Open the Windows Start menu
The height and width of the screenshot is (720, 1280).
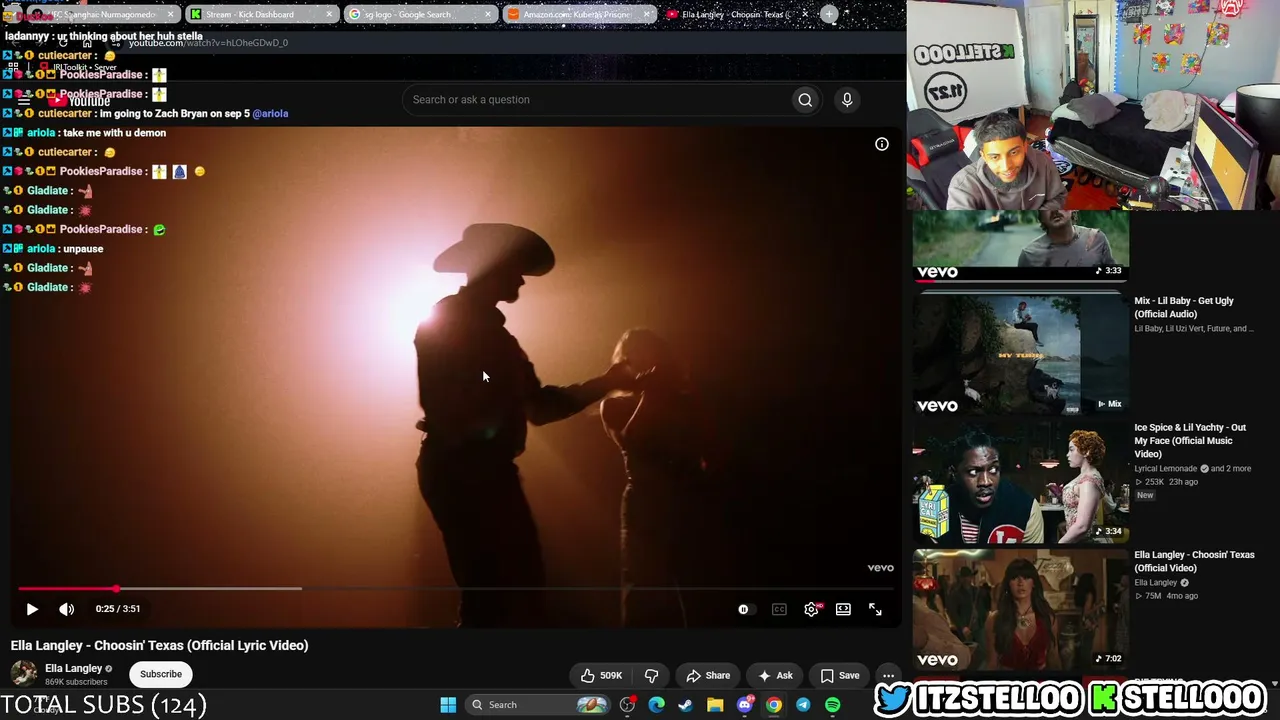coord(448,705)
